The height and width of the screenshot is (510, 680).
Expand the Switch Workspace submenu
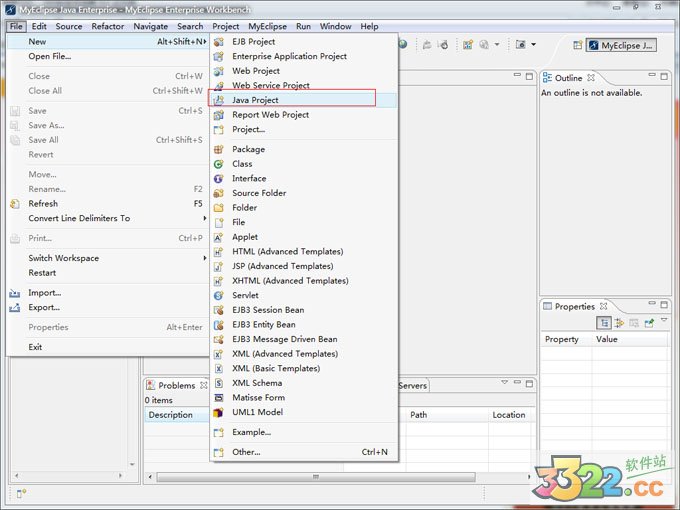pos(205,258)
